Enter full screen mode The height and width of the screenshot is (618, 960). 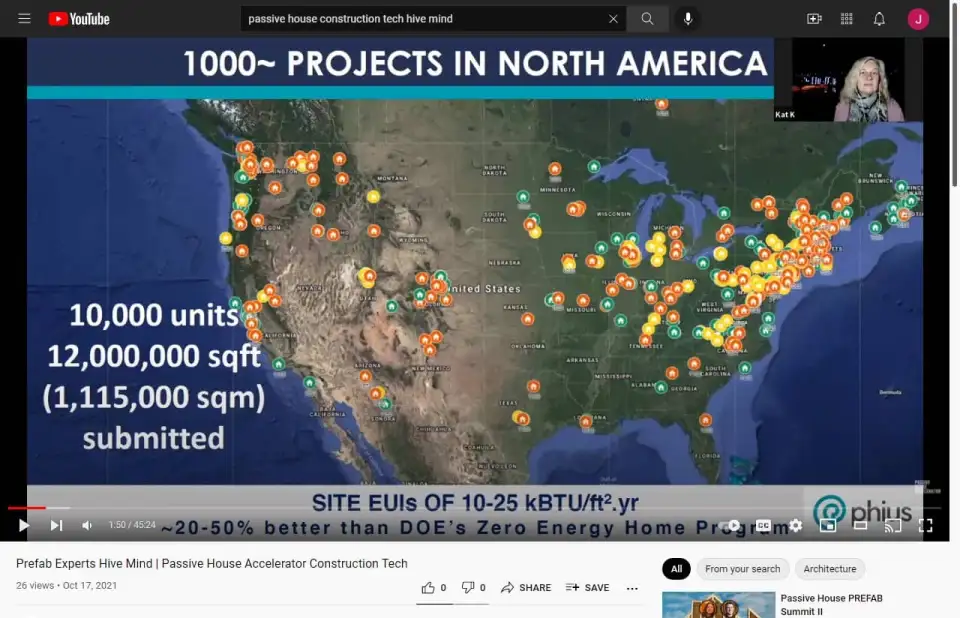(x=925, y=525)
